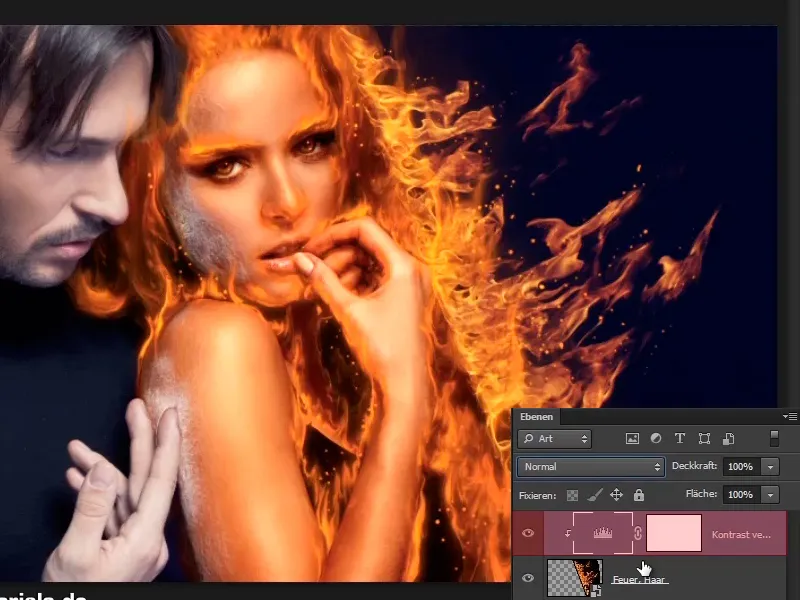Click the Deckkraft 100% value field
The height and width of the screenshot is (600, 800).
point(741,467)
